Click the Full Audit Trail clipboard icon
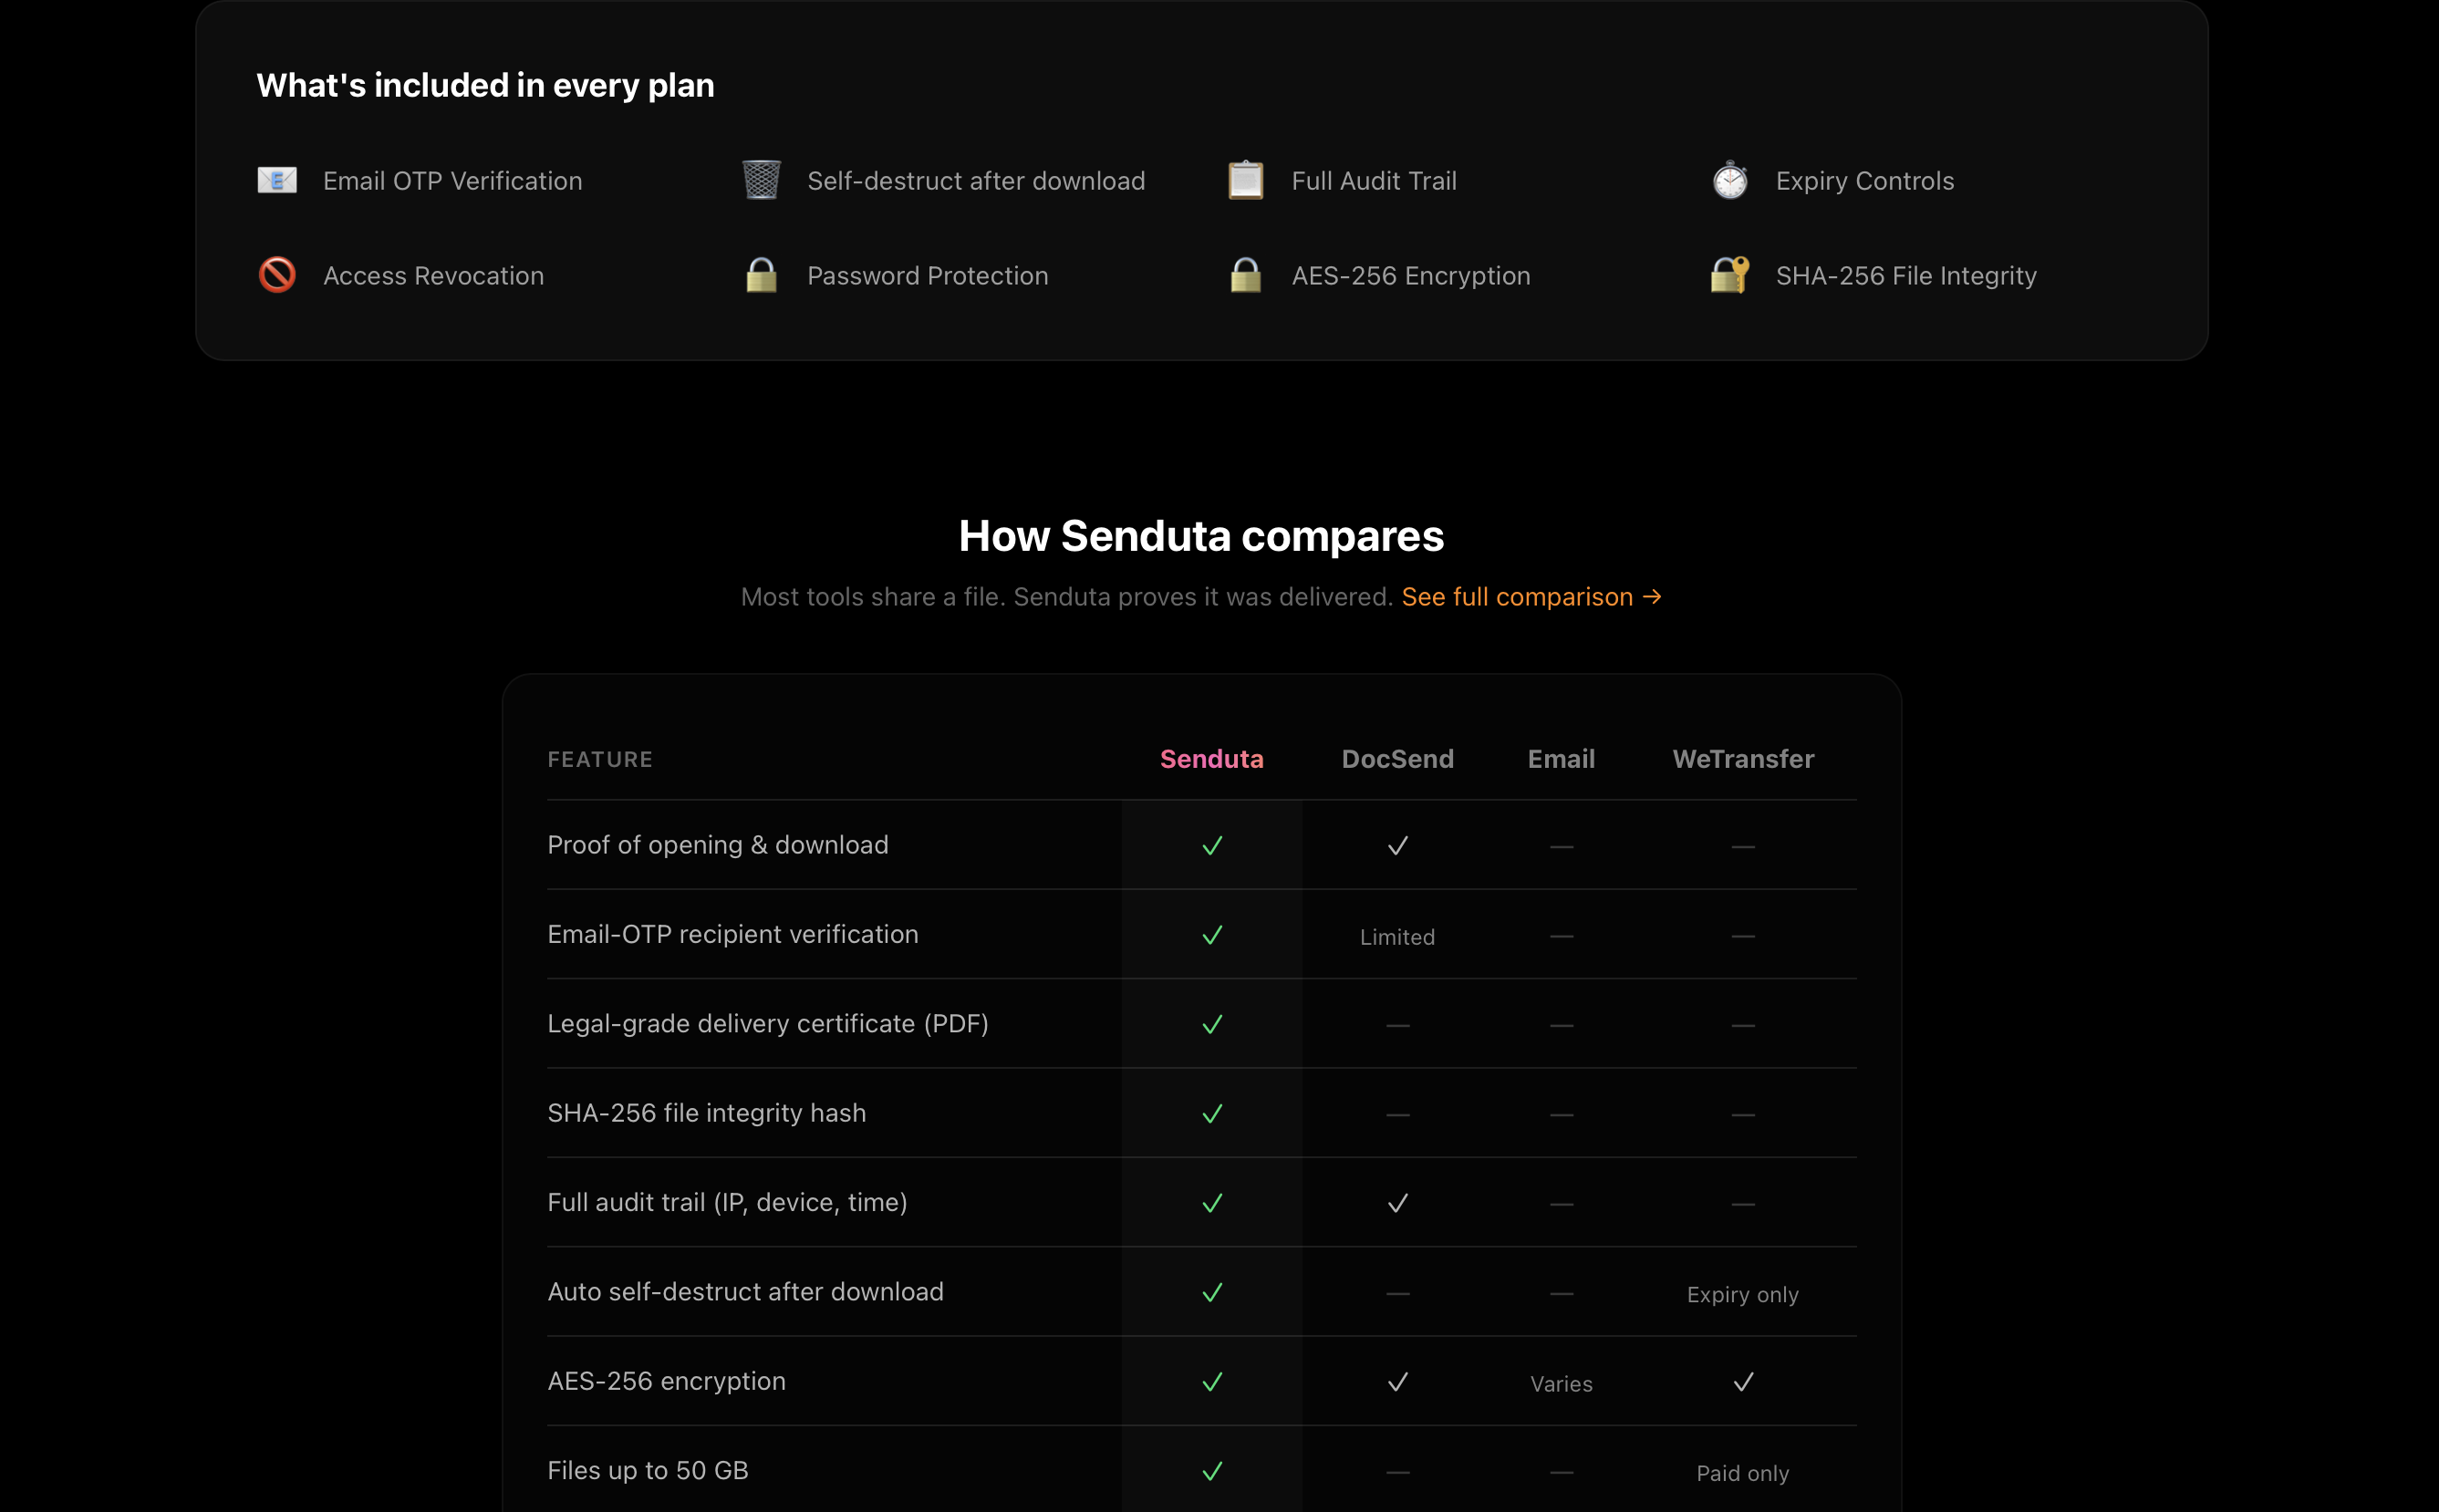This screenshot has height=1512, width=2439. [1245, 180]
